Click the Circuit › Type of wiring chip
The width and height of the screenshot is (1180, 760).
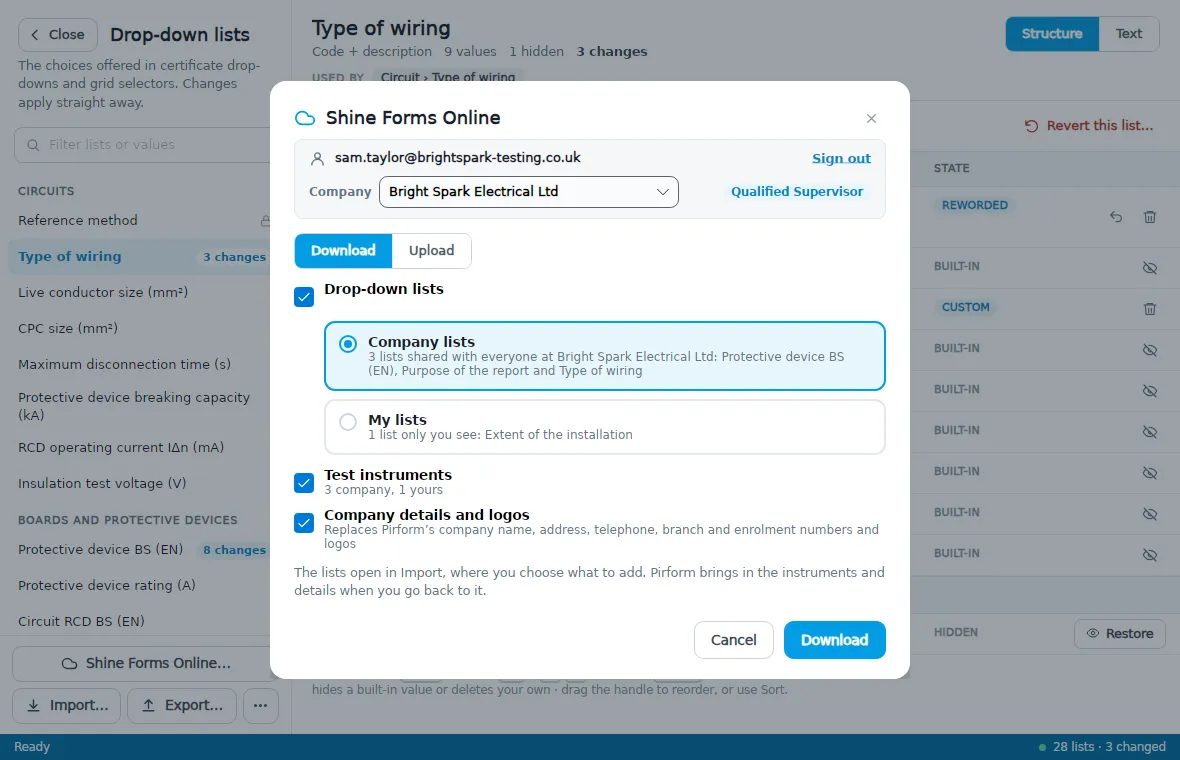point(448,77)
